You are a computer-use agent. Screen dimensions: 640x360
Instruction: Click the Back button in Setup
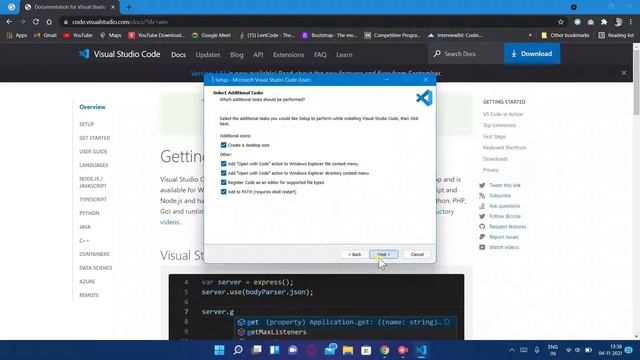click(354, 254)
